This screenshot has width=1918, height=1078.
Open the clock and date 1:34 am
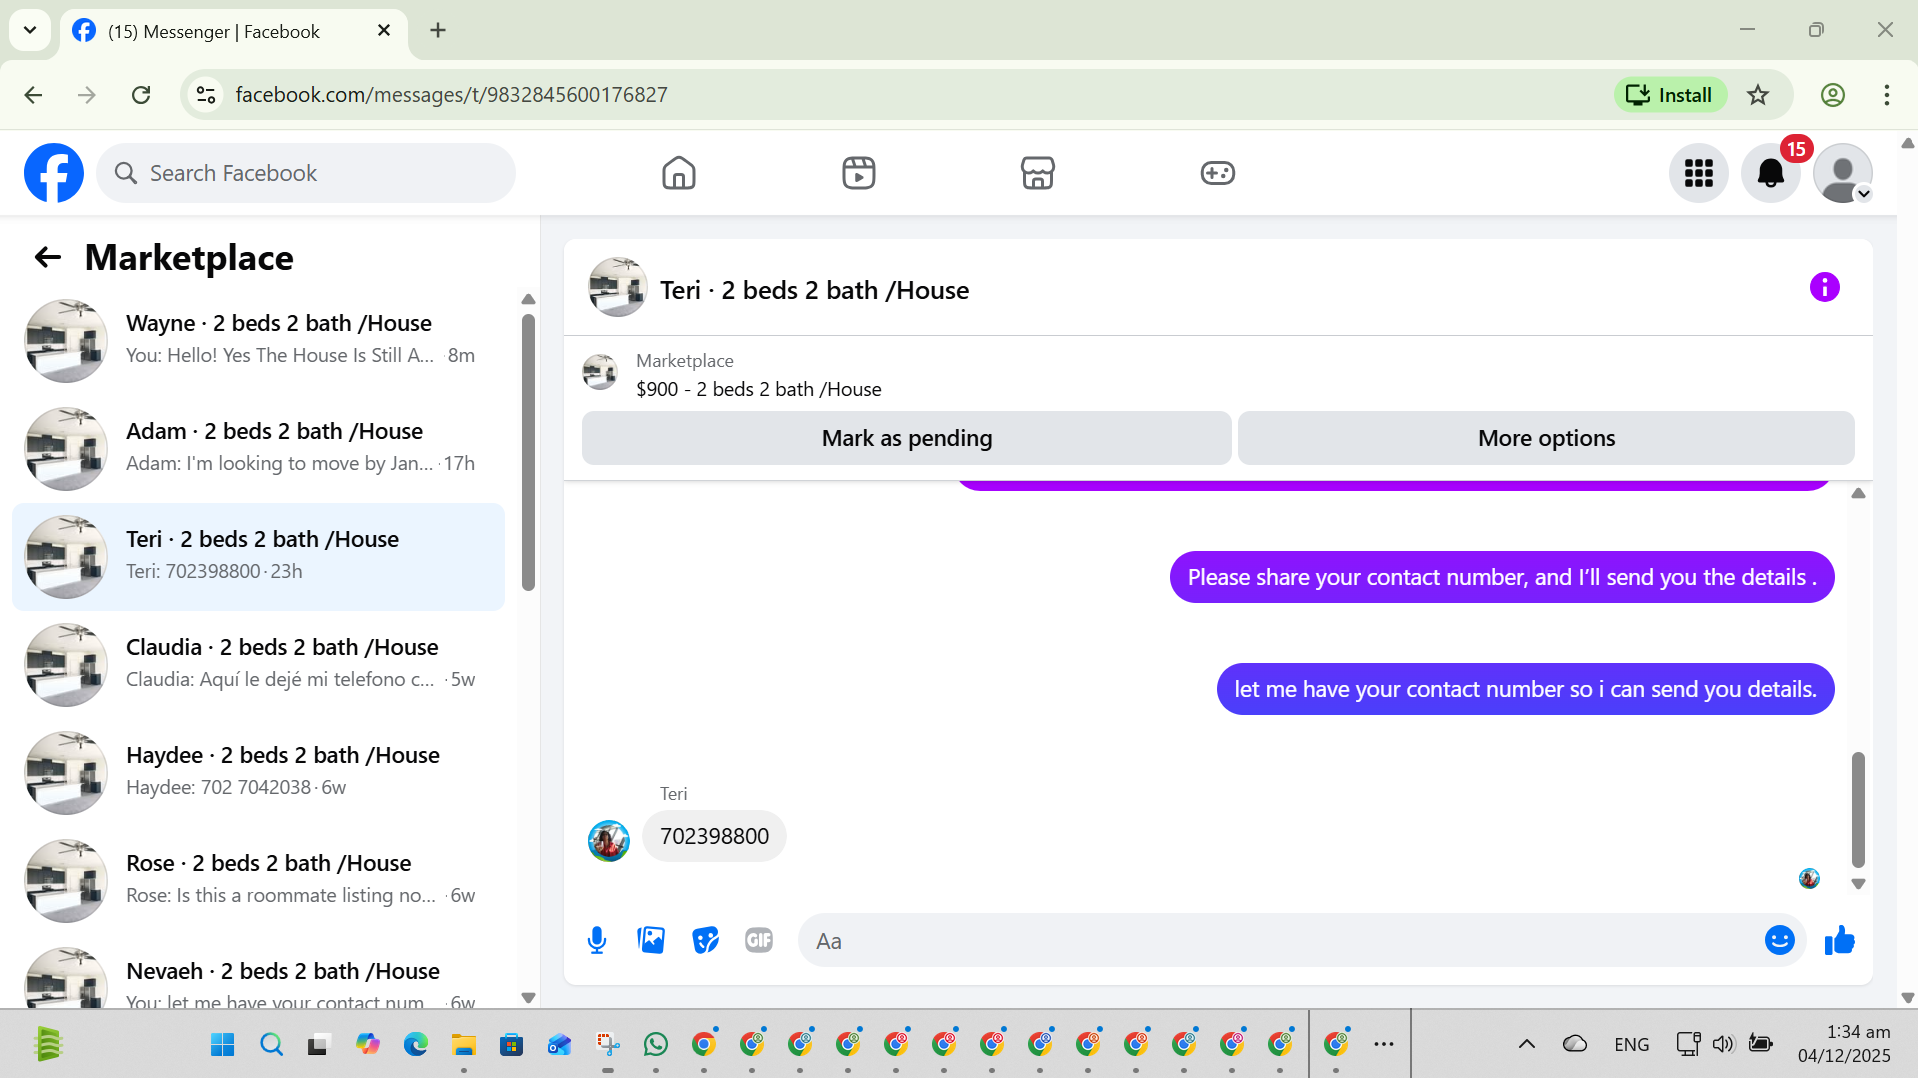pos(1845,1044)
